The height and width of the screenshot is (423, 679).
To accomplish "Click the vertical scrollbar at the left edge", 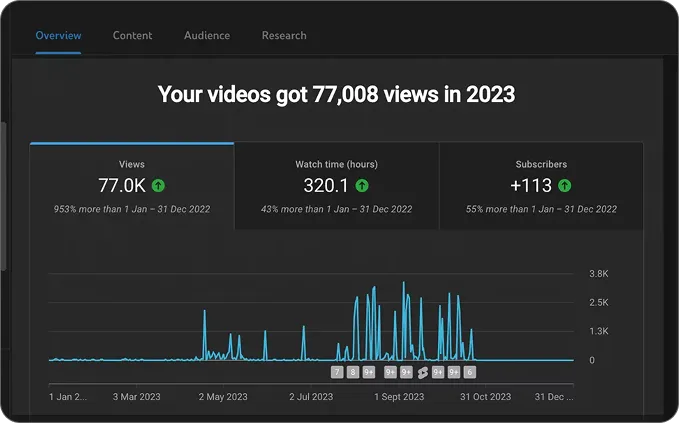I will [3, 196].
